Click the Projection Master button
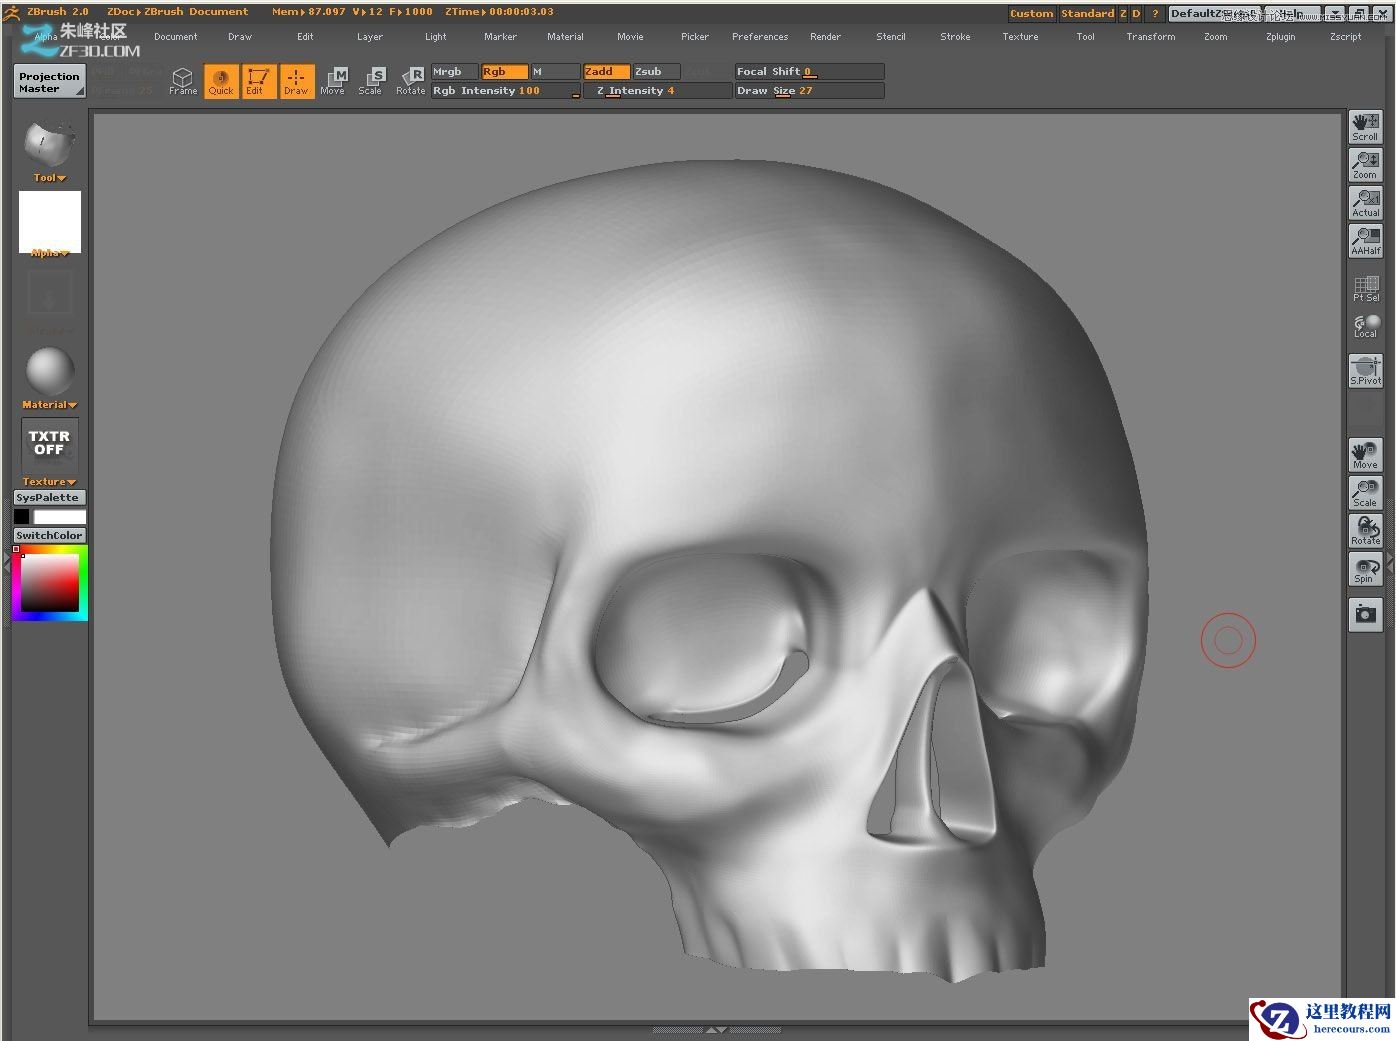 coord(48,81)
